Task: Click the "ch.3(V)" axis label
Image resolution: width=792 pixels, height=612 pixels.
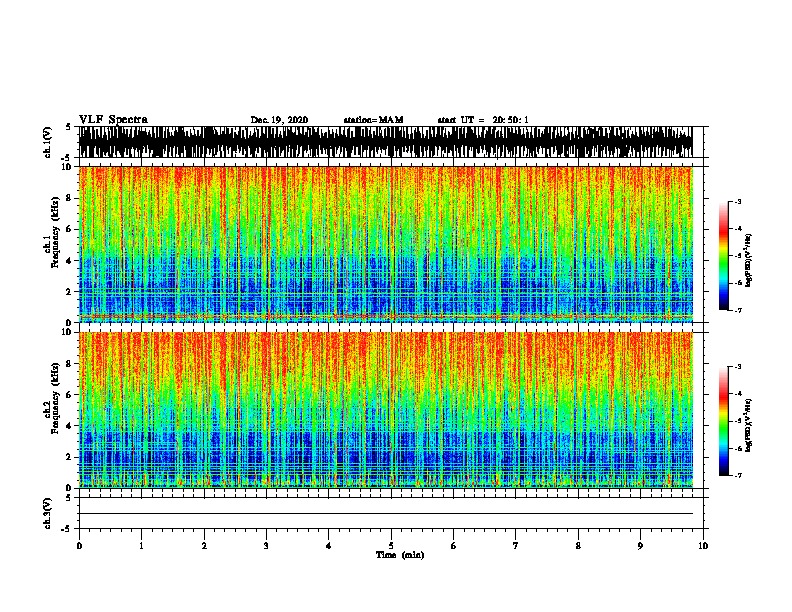Action: pyautogui.click(x=47, y=513)
